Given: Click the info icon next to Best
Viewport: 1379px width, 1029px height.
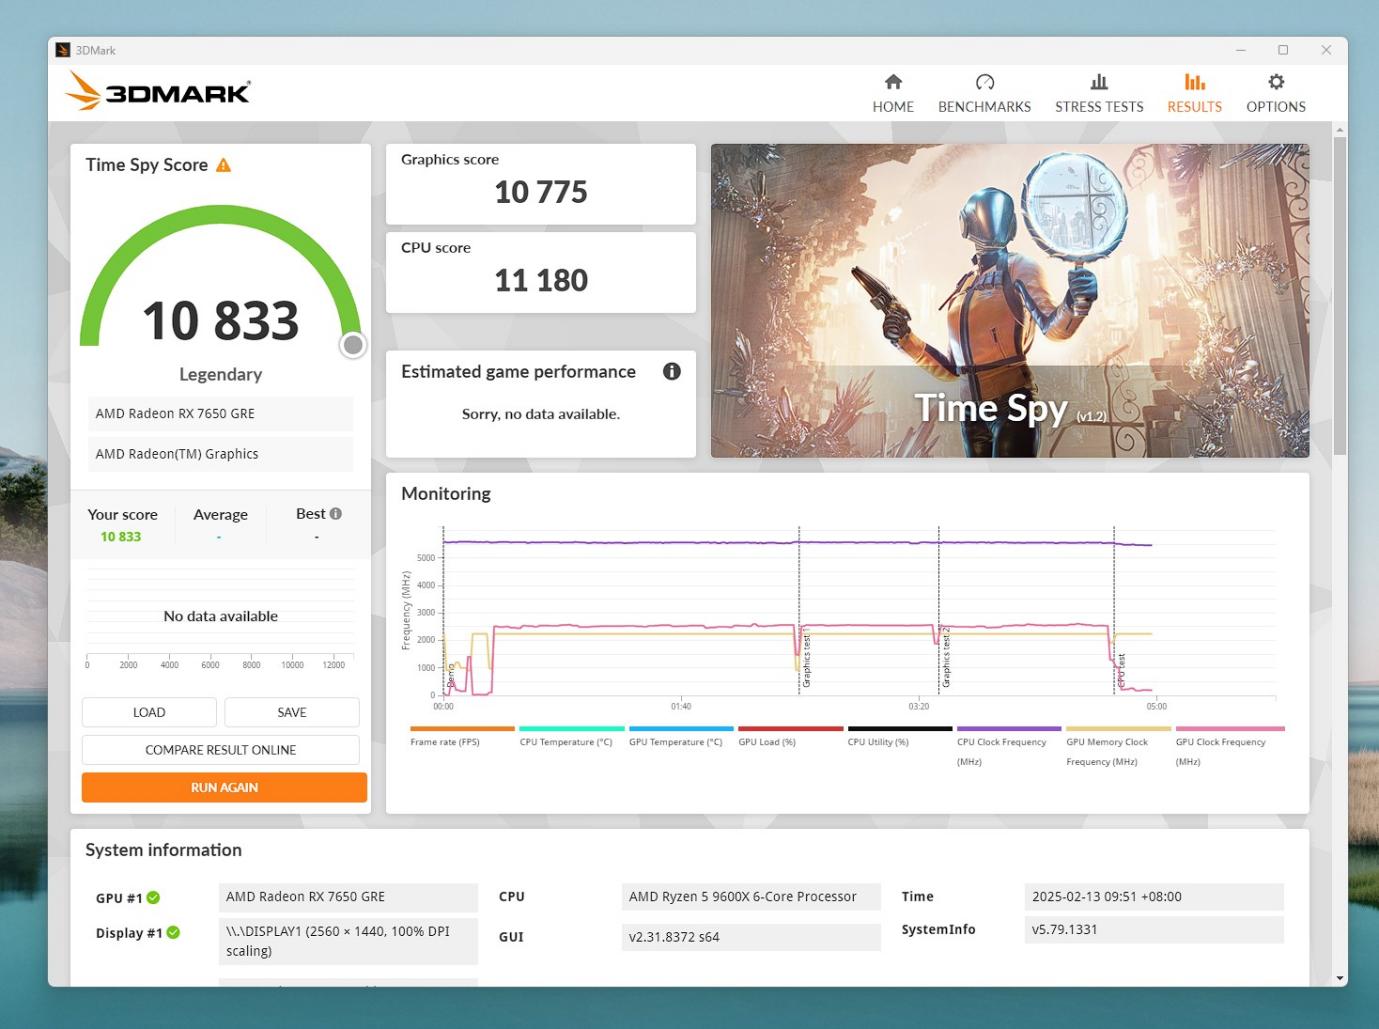Looking at the screenshot, I should pos(336,513).
